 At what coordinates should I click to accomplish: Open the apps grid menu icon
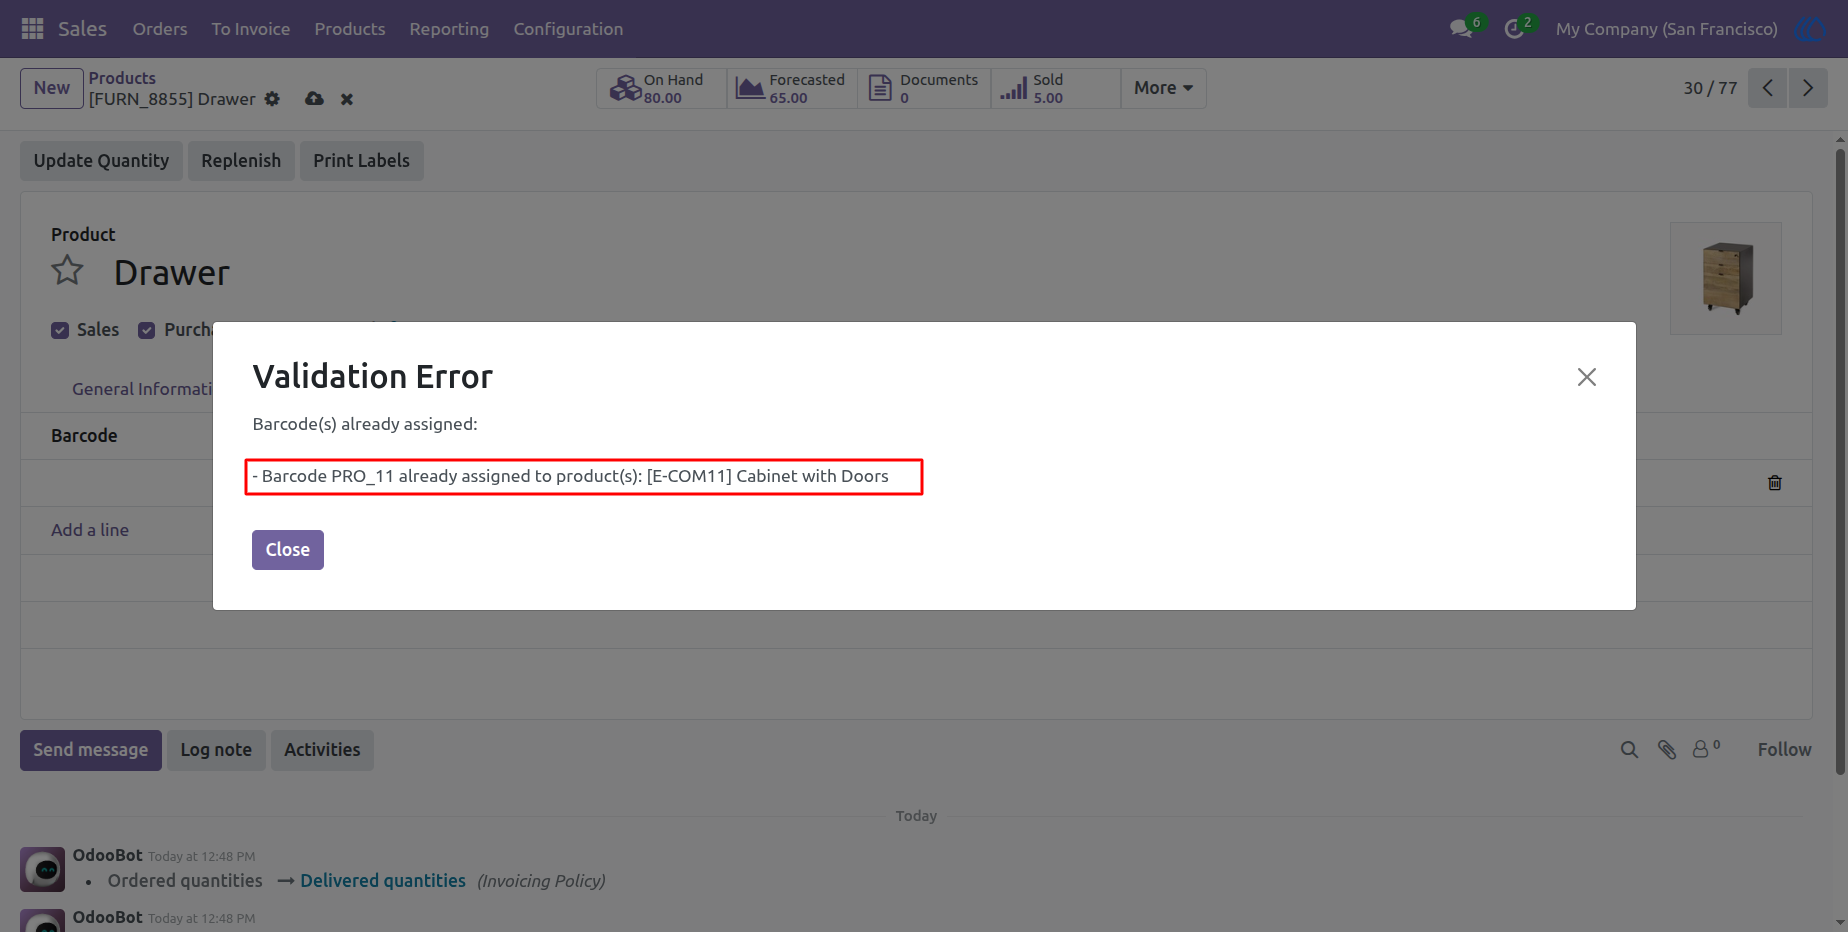click(32, 29)
